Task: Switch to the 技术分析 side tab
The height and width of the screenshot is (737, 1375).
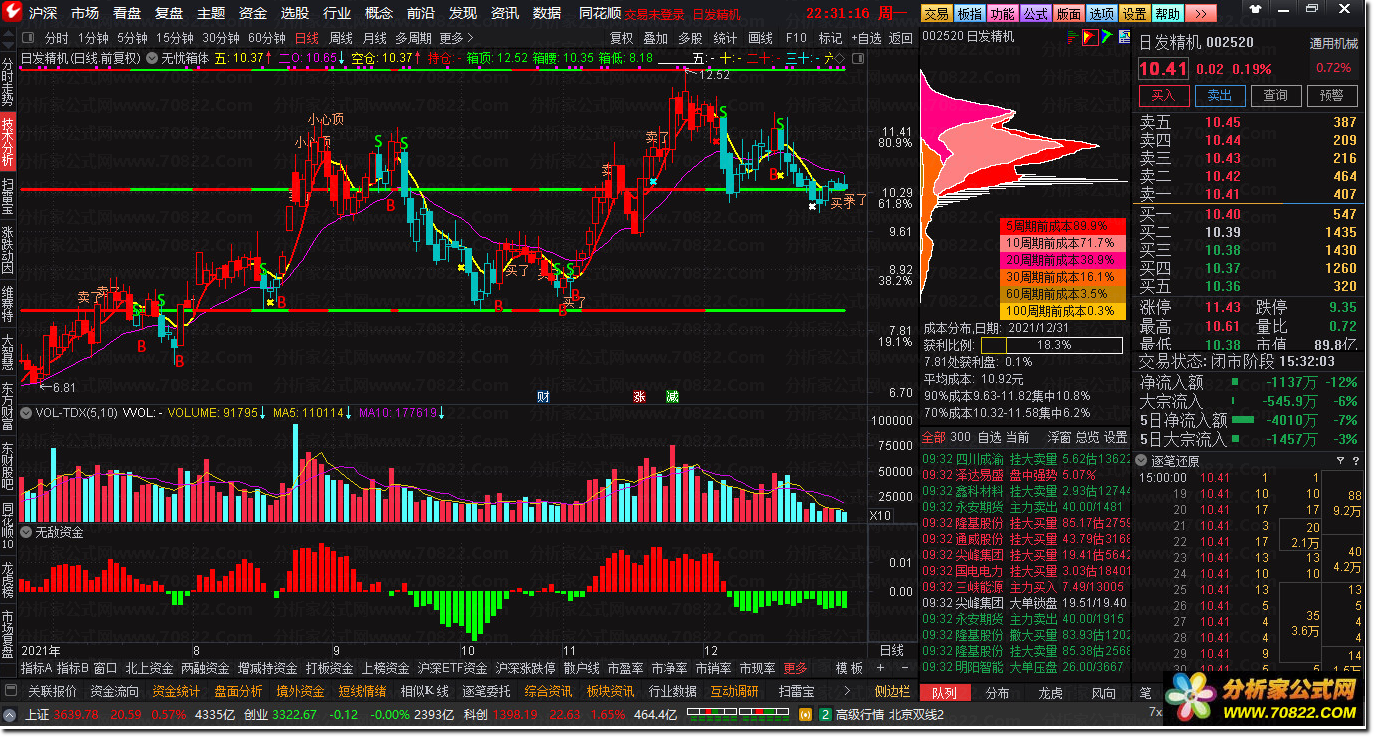Action: (x=8, y=142)
